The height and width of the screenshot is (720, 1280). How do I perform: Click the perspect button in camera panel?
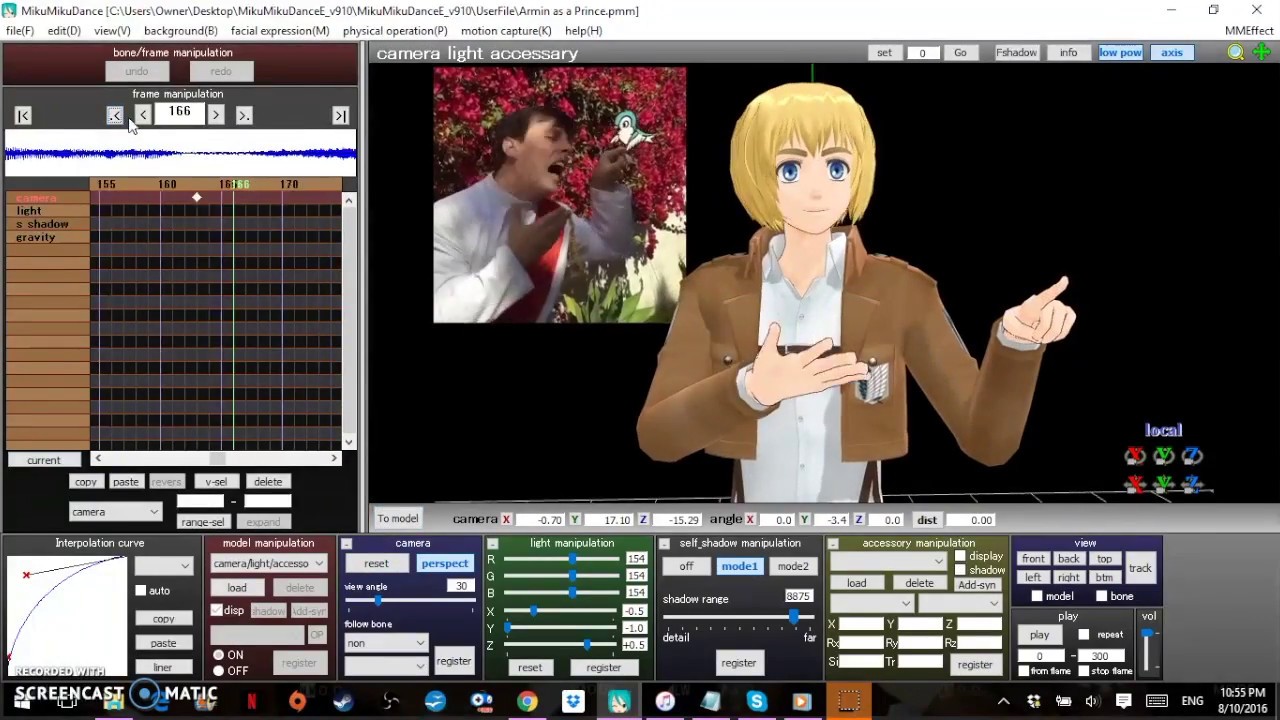point(444,564)
